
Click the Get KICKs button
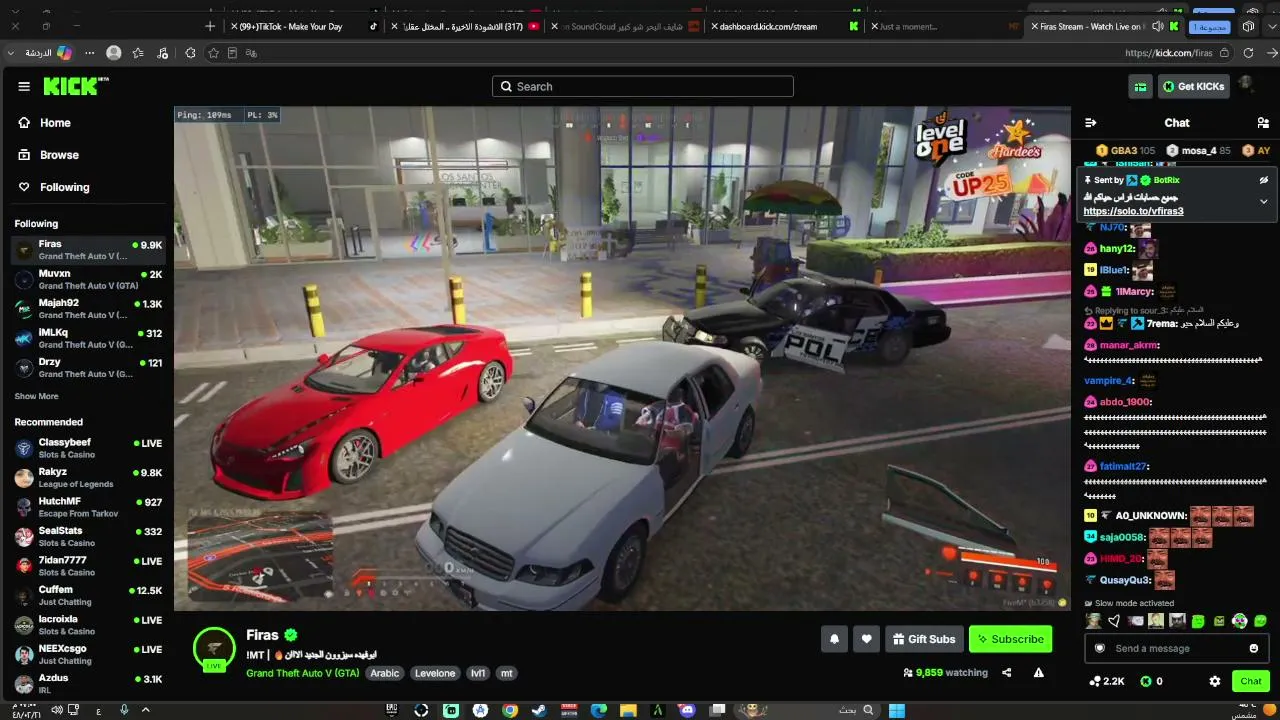click(1193, 87)
